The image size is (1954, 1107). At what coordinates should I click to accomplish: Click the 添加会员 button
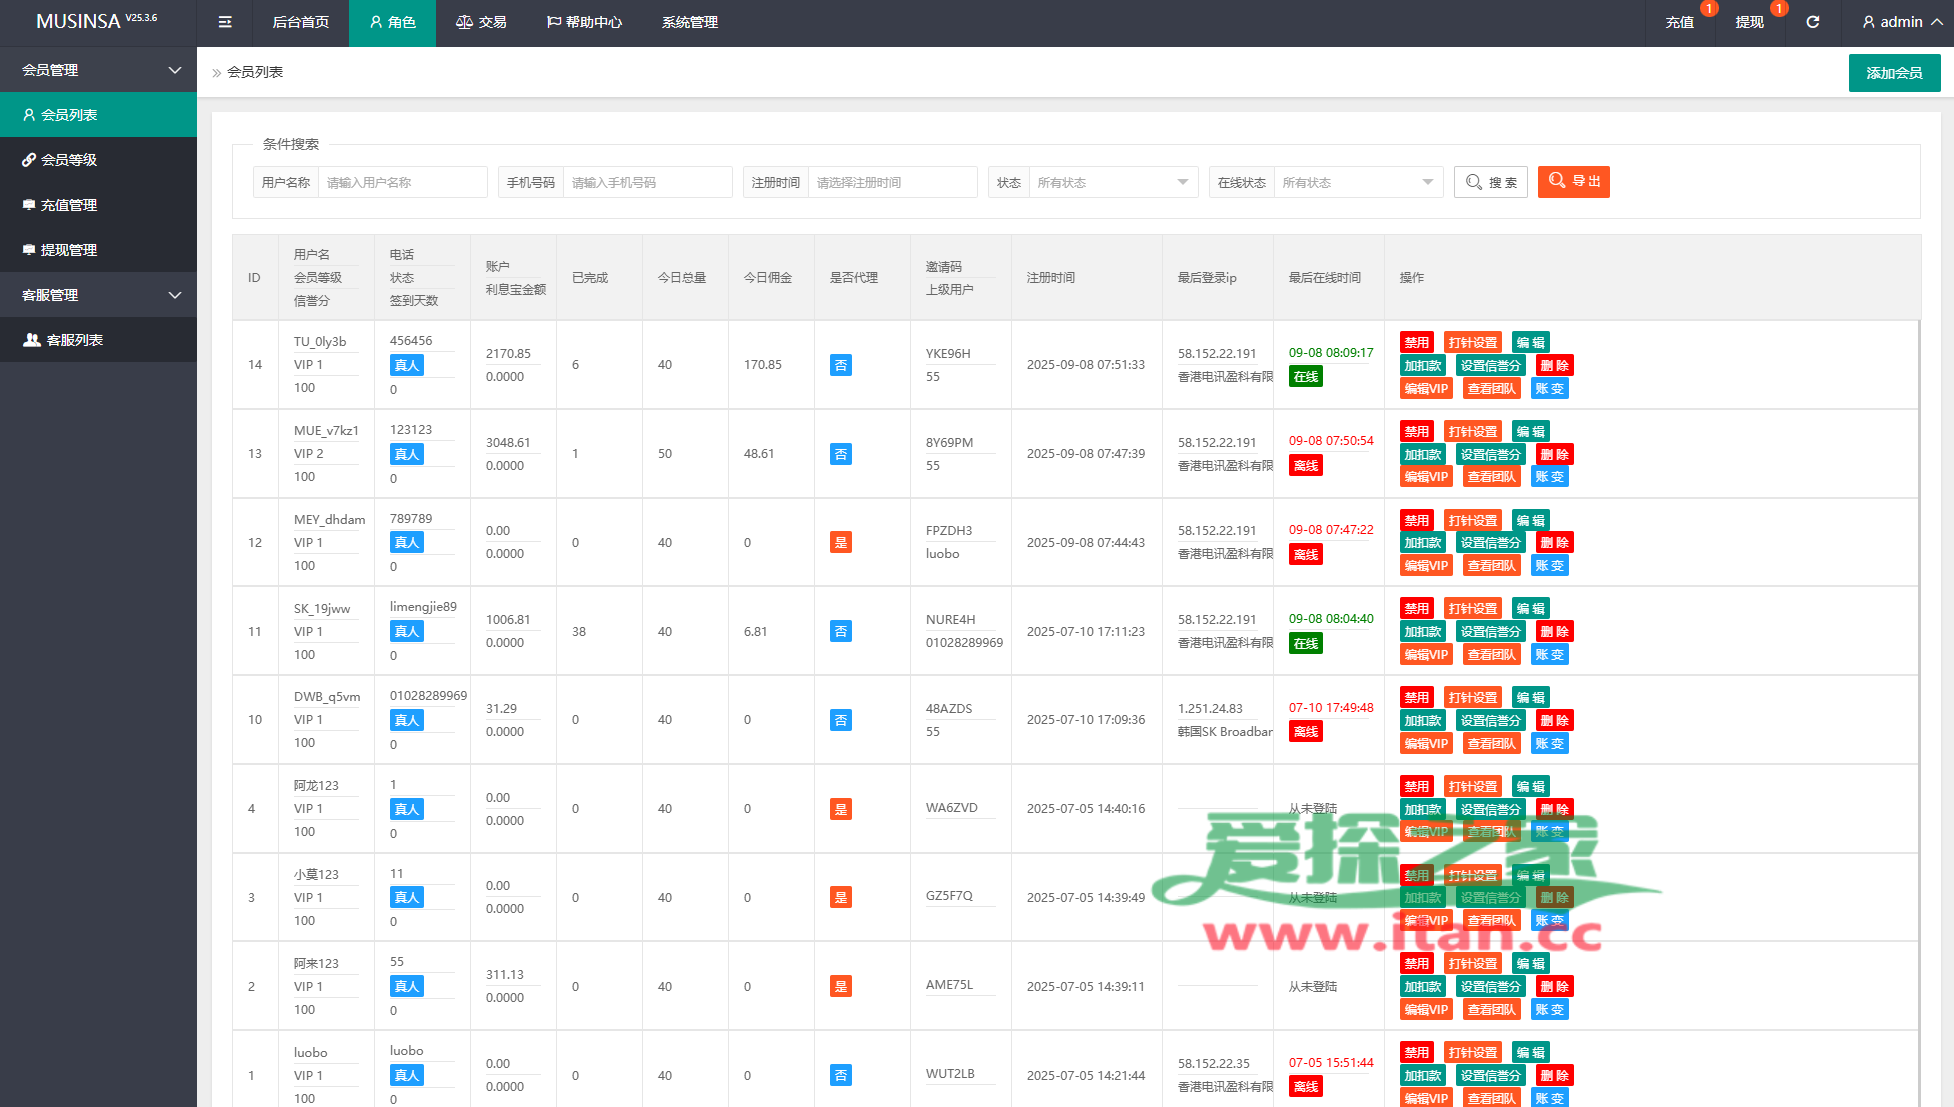pyautogui.click(x=1894, y=73)
